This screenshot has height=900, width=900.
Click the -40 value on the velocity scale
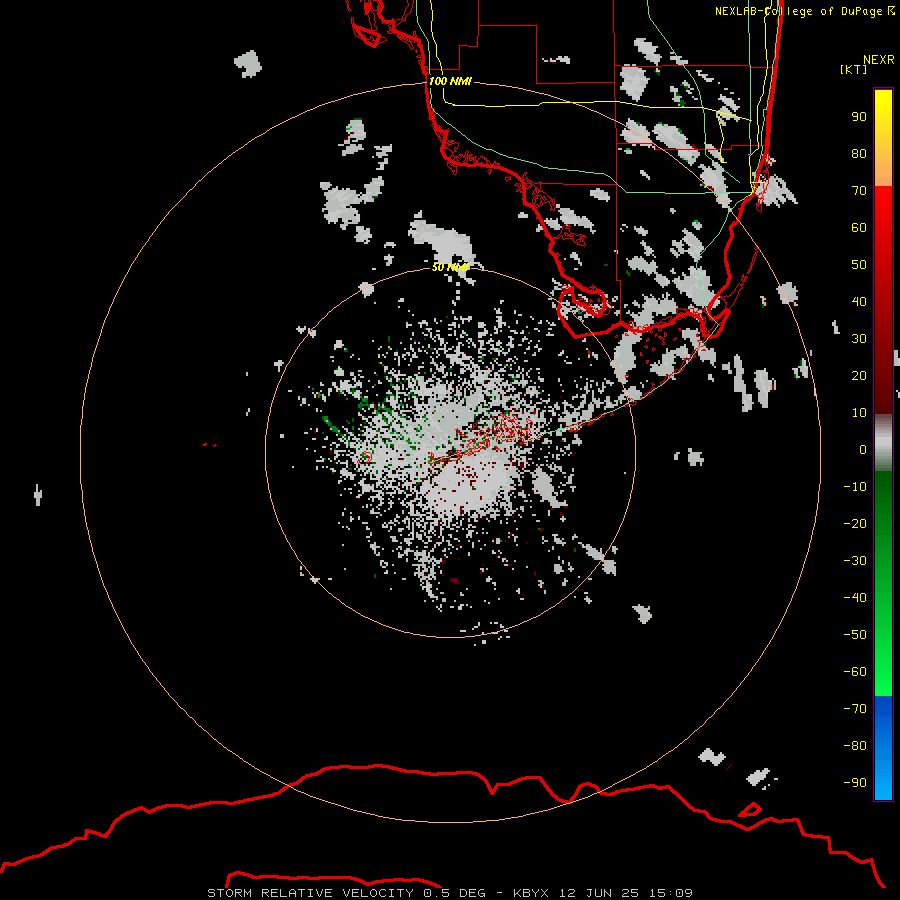tap(855, 598)
